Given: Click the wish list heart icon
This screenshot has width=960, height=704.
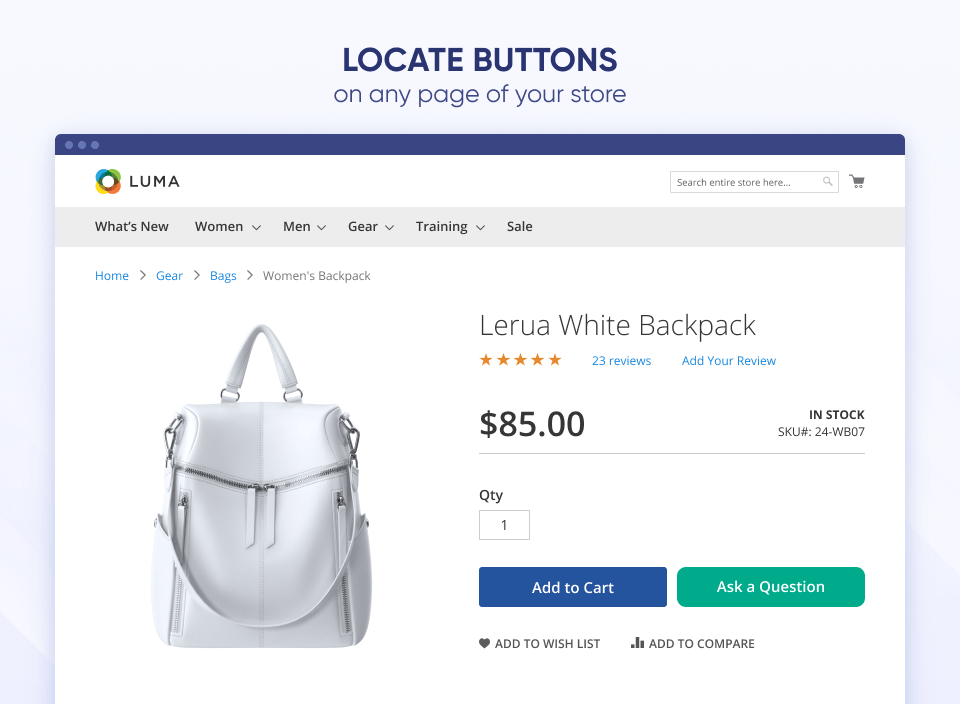Looking at the screenshot, I should pyautogui.click(x=485, y=644).
